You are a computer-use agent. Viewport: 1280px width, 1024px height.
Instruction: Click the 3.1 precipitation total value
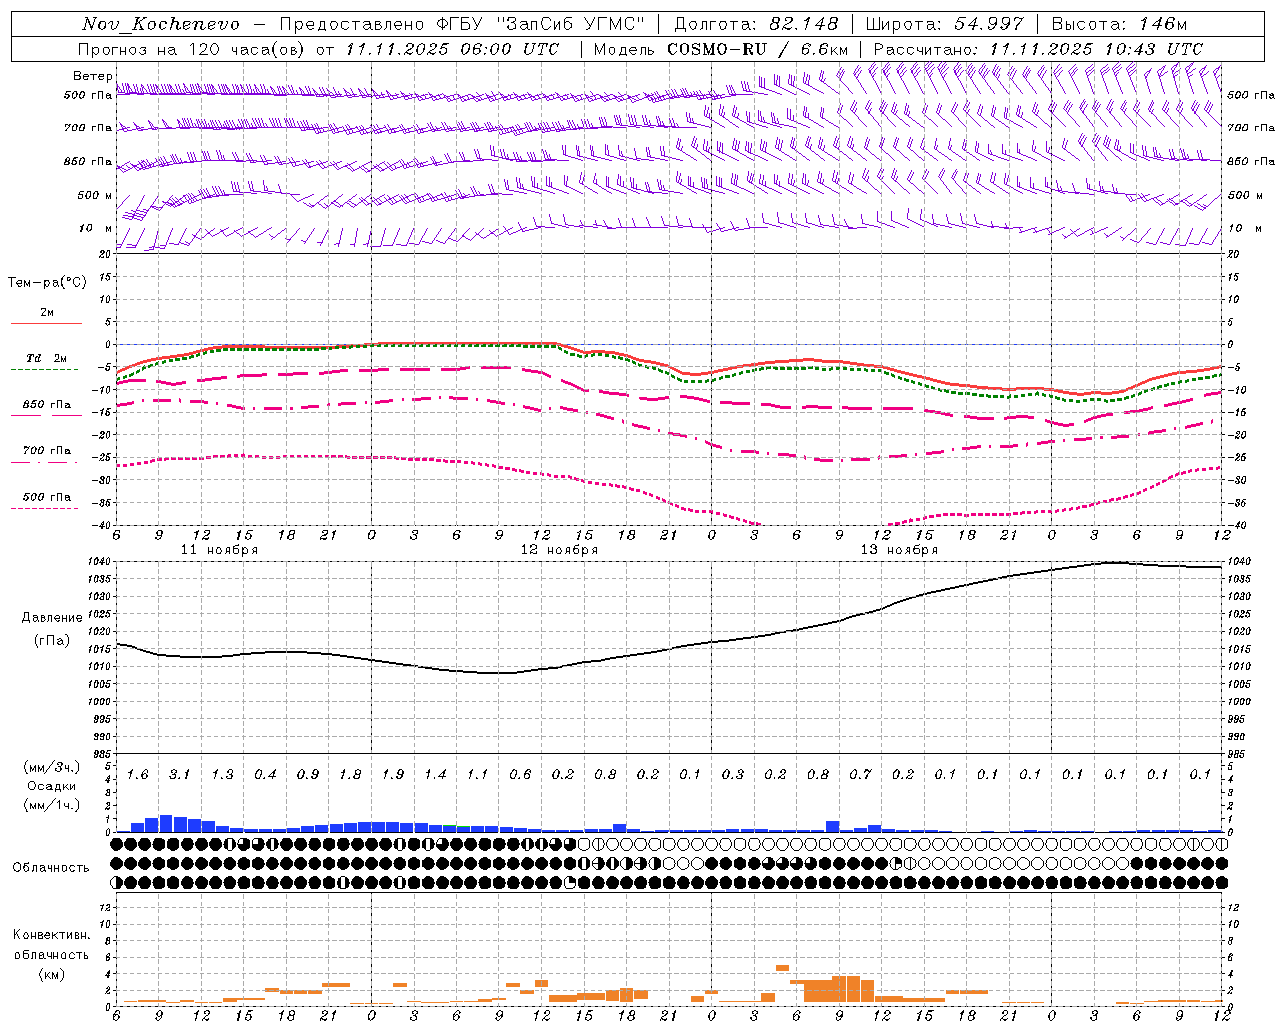[x=180, y=774]
